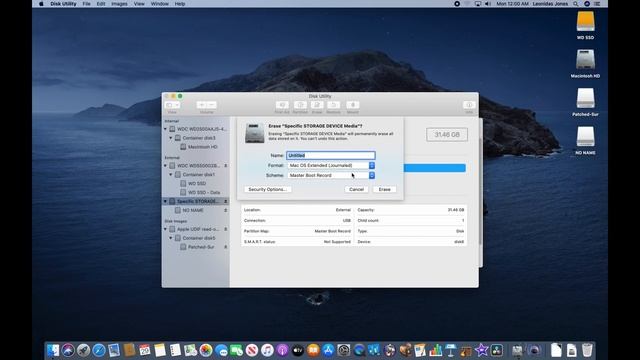This screenshot has height=360, width=640.
Task: Click the Name text field
Action: click(331, 156)
